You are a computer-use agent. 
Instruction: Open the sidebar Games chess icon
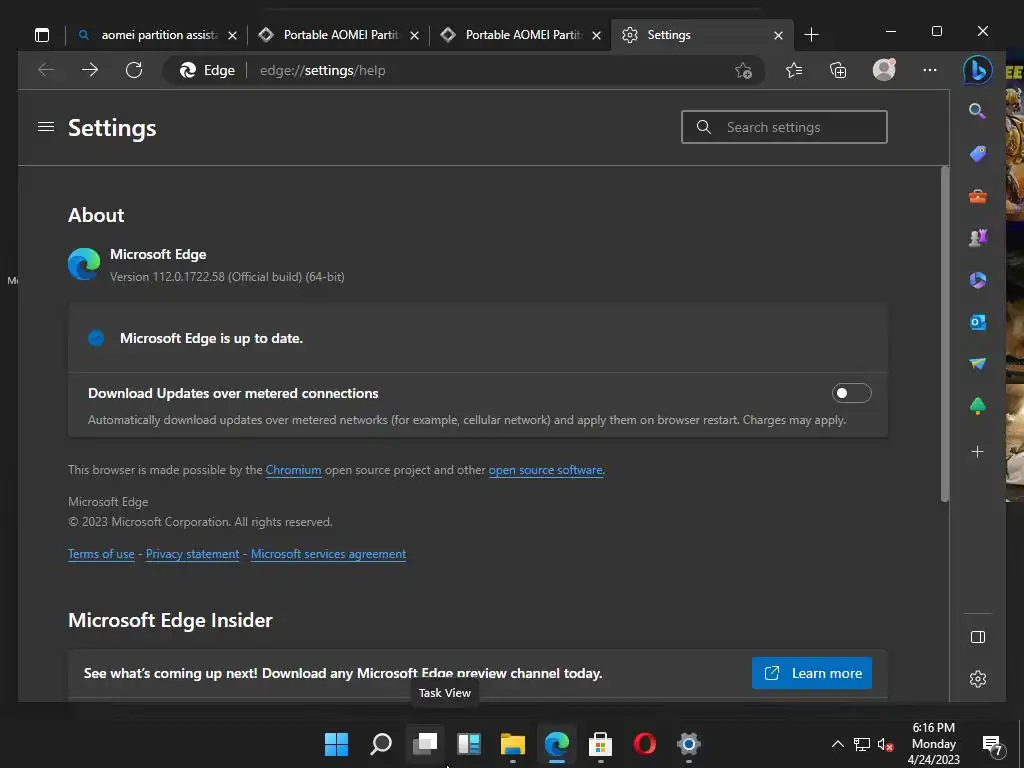978,238
